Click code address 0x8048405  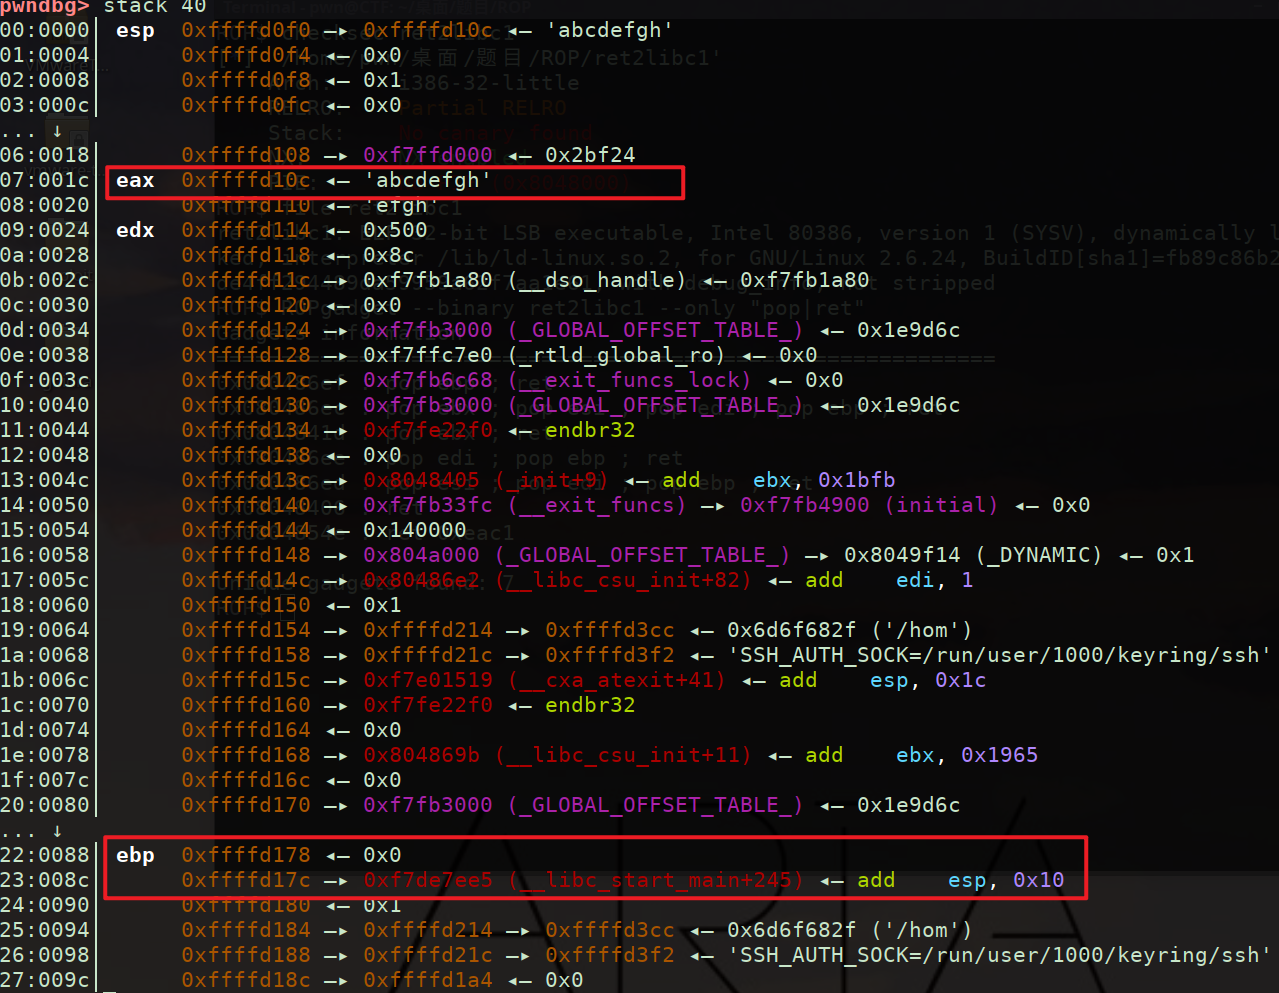click(421, 481)
